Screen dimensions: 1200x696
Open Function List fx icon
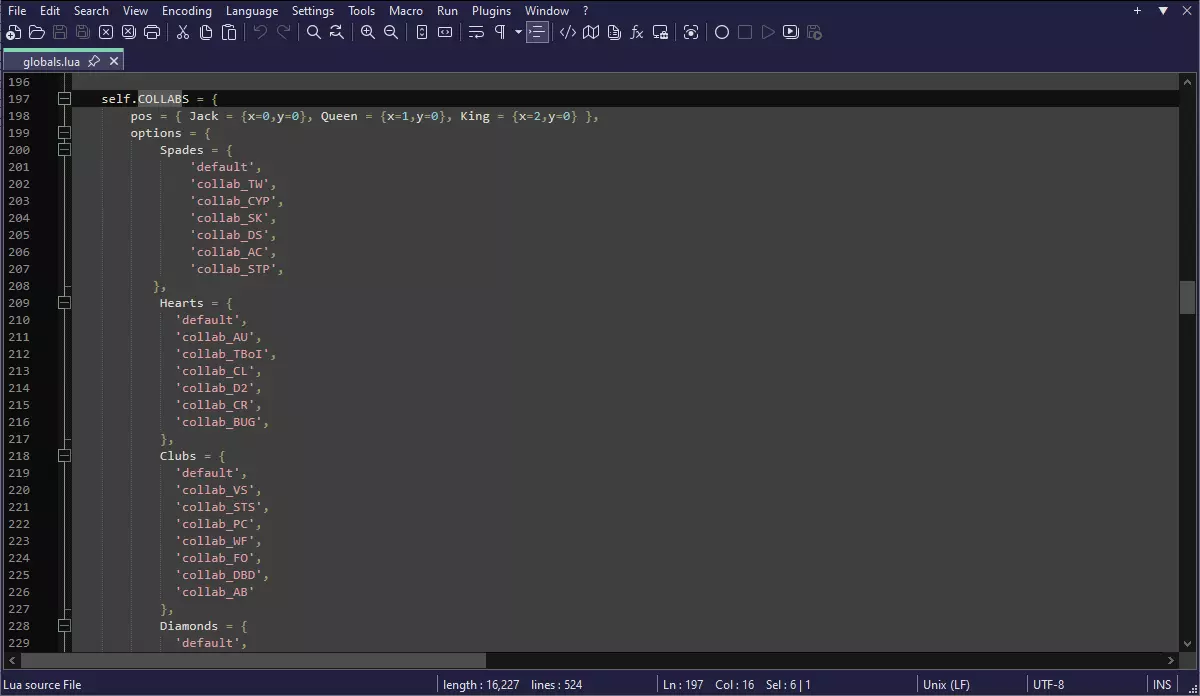coord(637,32)
